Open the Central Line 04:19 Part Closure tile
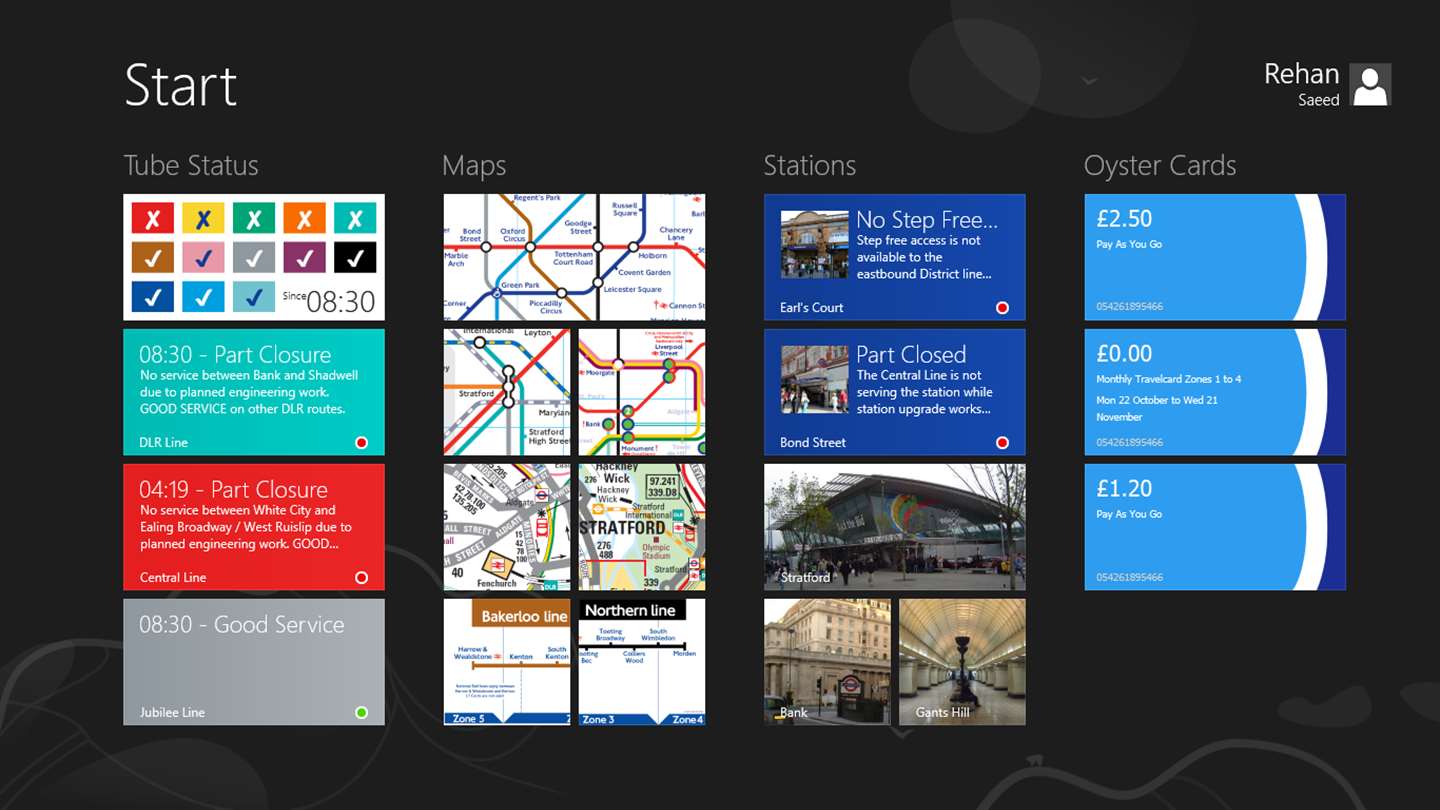 coord(254,527)
